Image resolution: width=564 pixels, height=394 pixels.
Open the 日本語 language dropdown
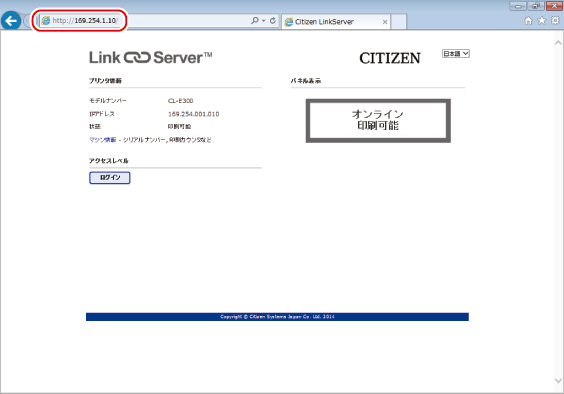click(456, 54)
